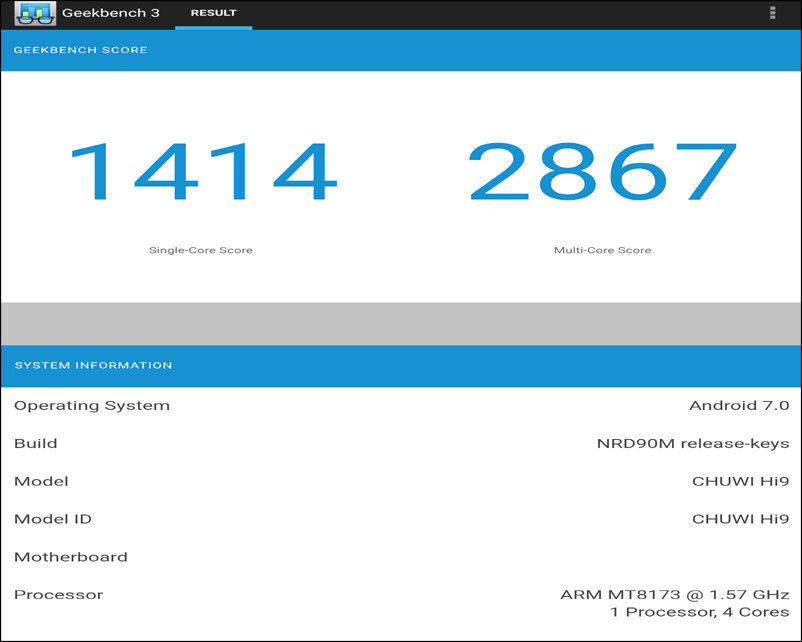Select the Model row label
The height and width of the screenshot is (642, 802).
tap(41, 481)
